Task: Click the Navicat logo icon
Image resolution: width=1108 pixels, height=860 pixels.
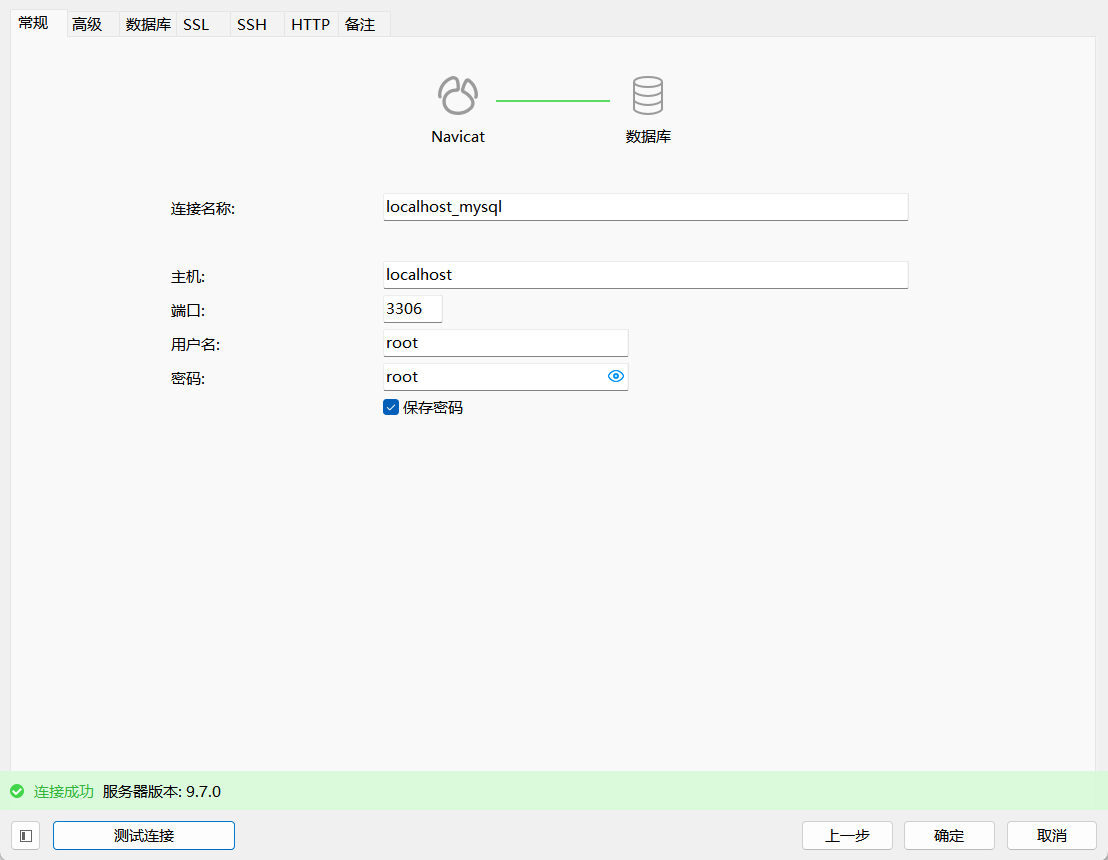Action: pos(458,95)
